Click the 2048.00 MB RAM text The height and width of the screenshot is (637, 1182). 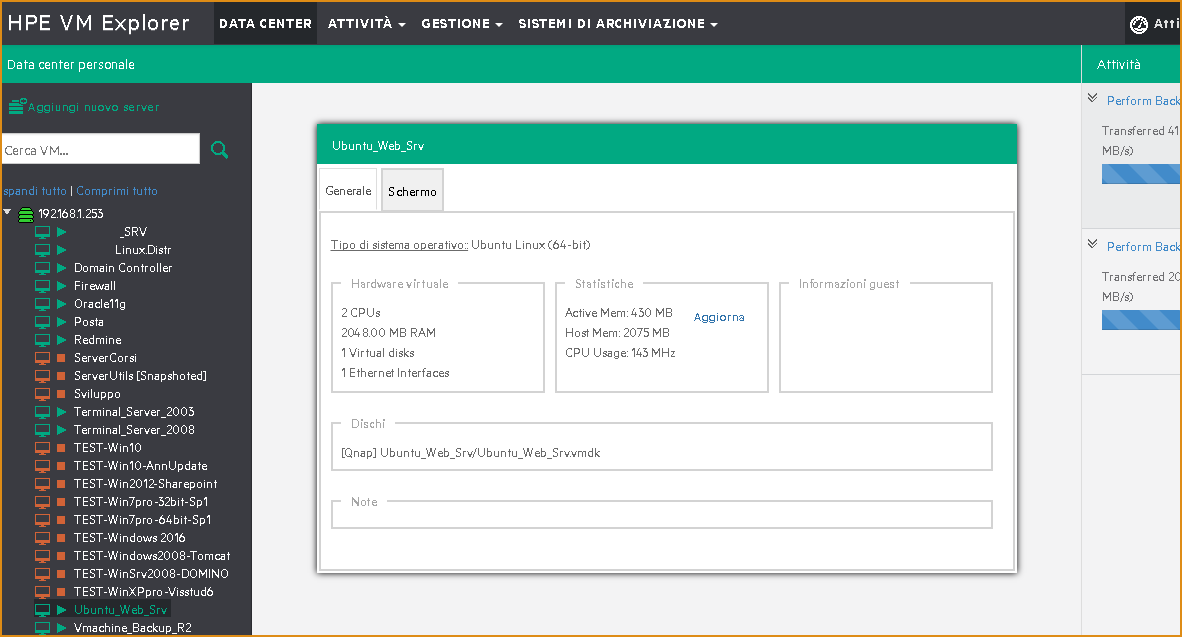(x=388, y=332)
